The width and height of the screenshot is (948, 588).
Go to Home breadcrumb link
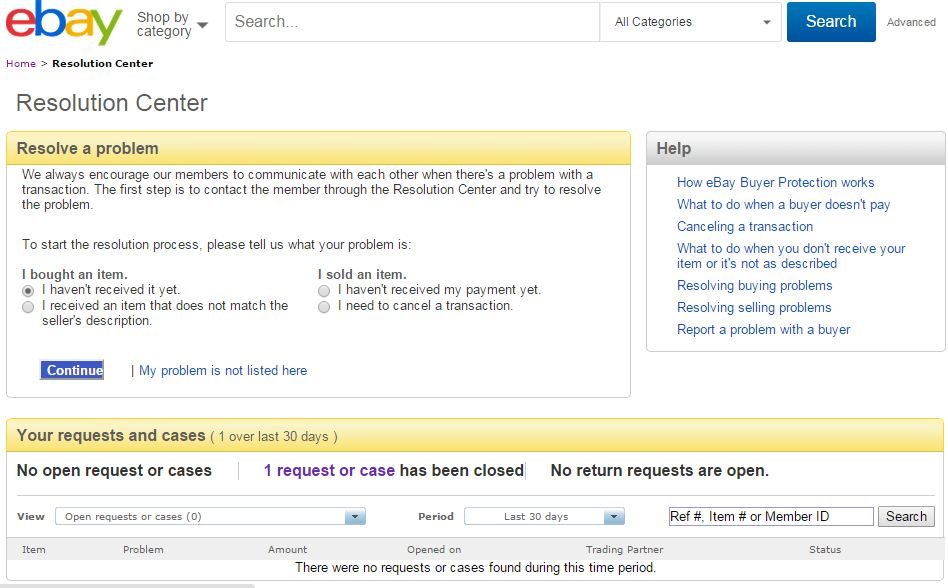21,63
